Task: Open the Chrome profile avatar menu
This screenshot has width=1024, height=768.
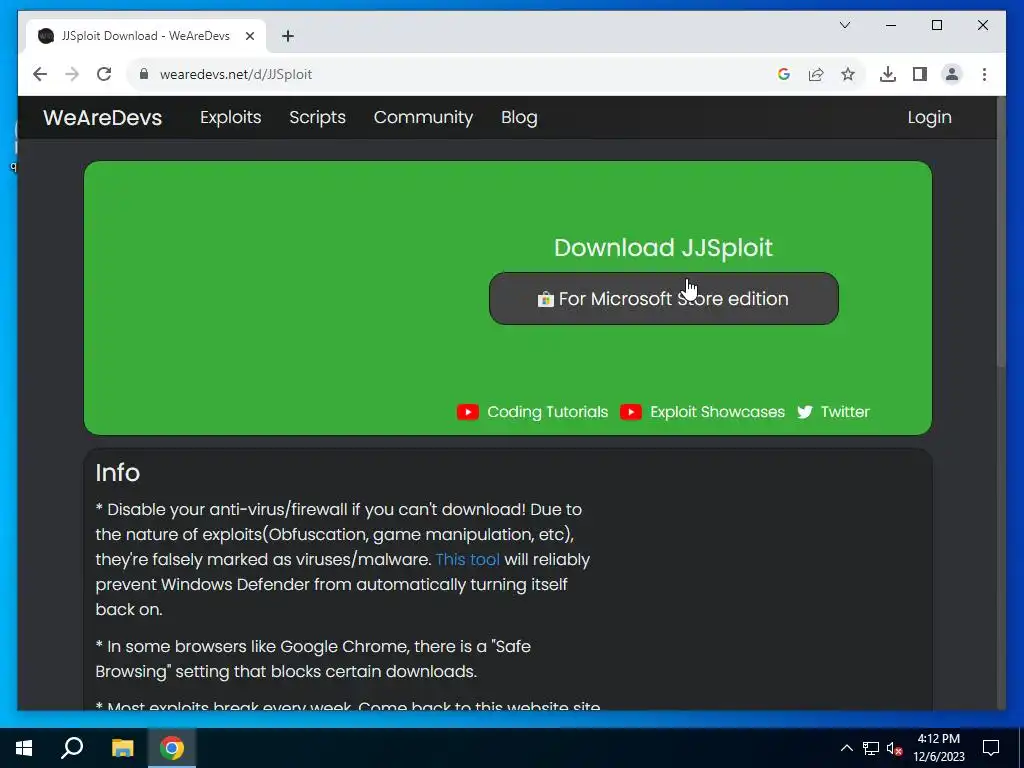Action: click(952, 74)
